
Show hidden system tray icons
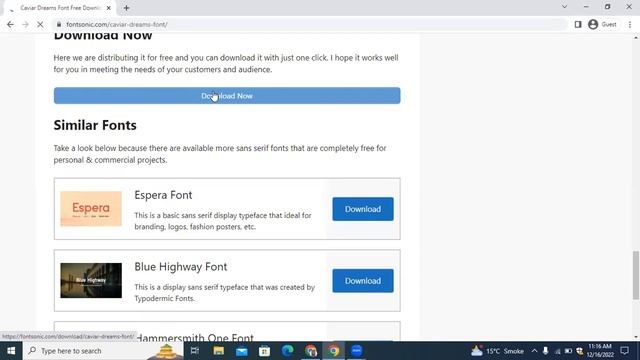pyautogui.click(x=534, y=351)
